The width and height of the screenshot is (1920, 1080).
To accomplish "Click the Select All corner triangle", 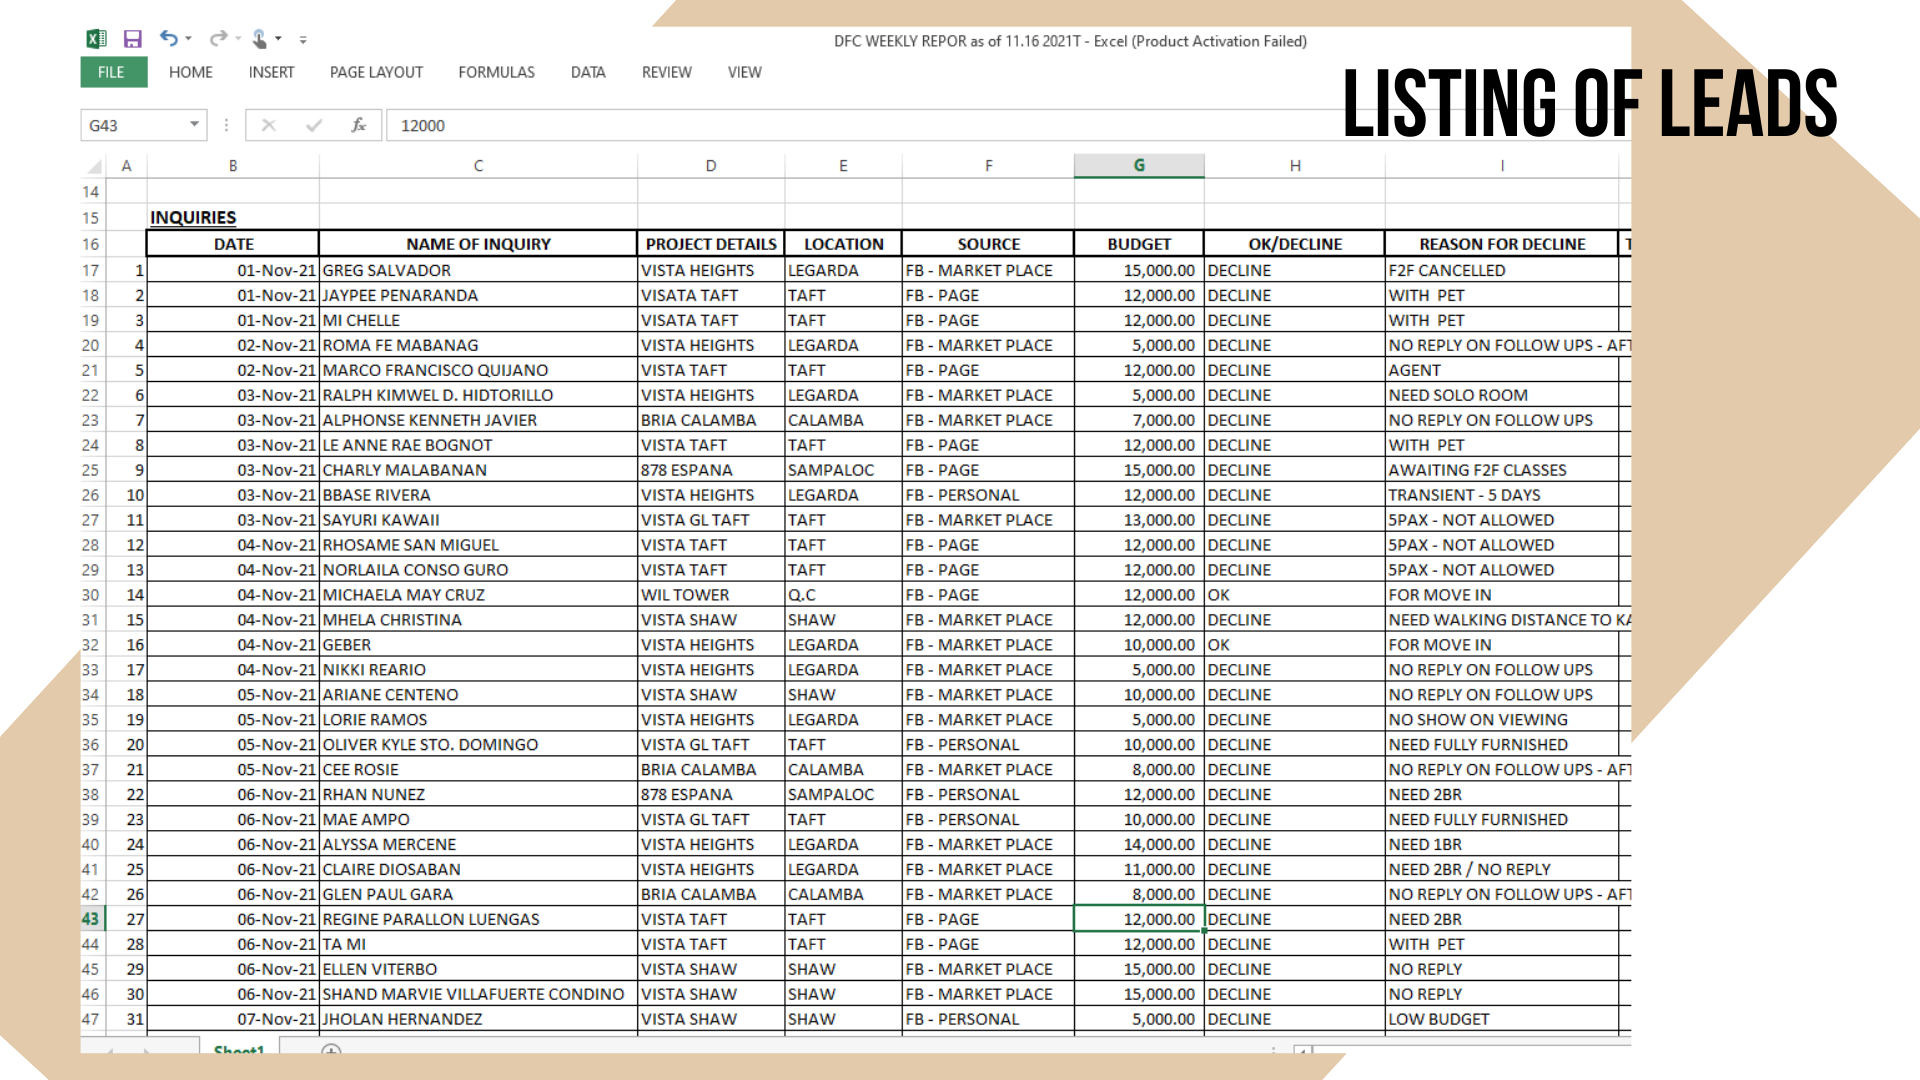I will coord(95,166).
